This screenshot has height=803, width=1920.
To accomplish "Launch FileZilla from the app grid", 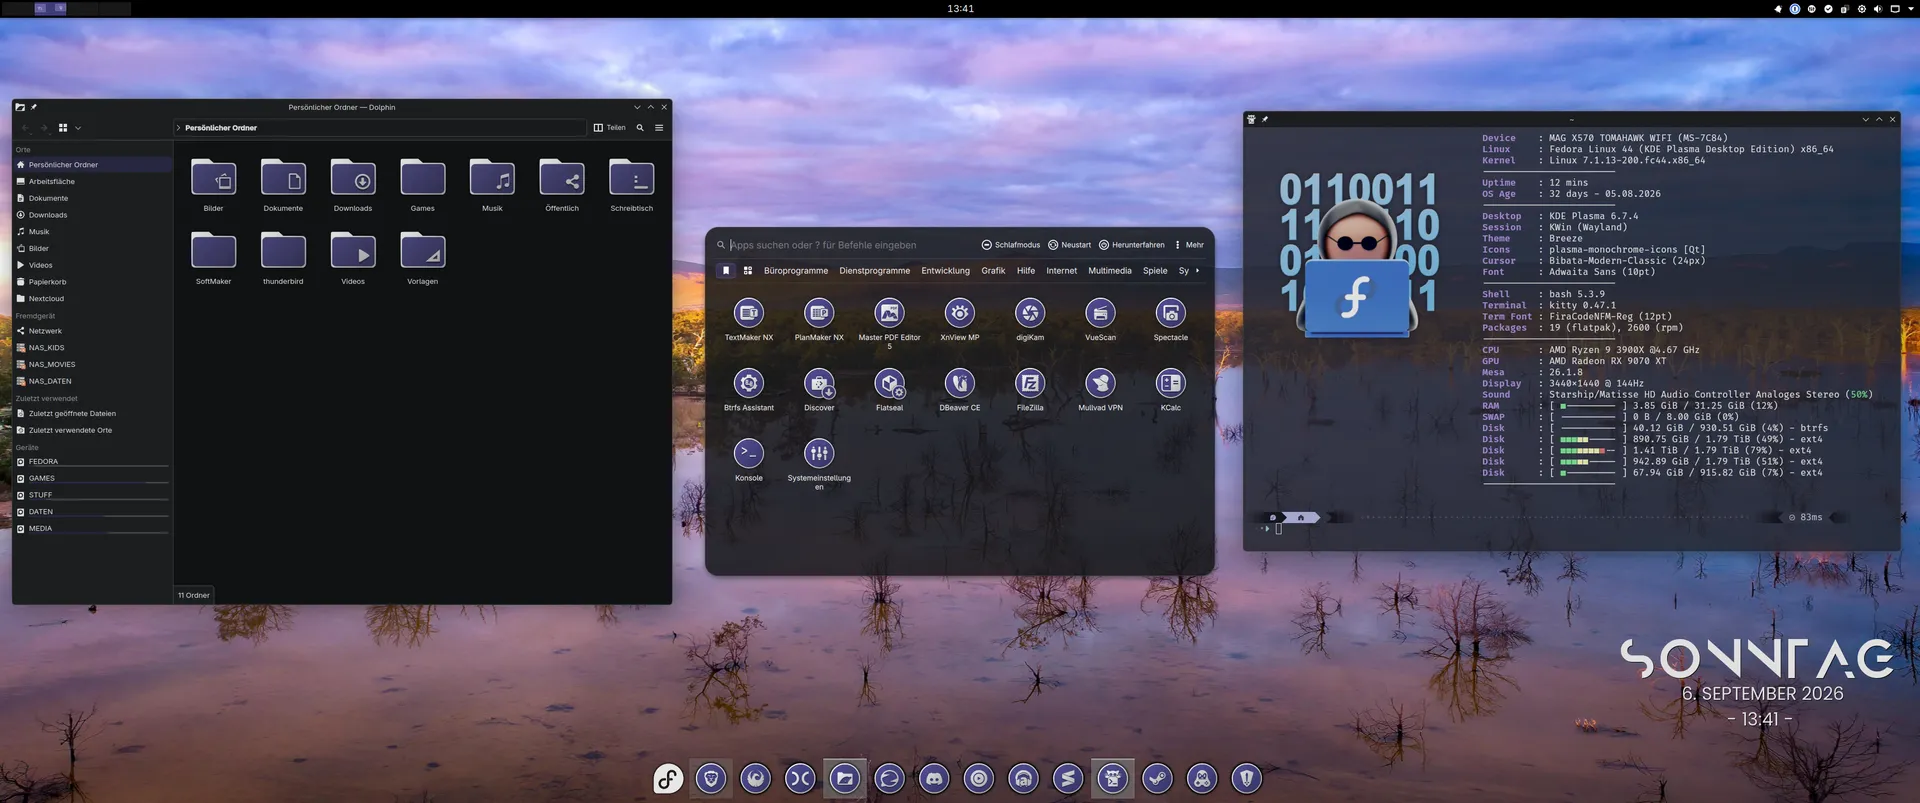I will tap(1030, 383).
